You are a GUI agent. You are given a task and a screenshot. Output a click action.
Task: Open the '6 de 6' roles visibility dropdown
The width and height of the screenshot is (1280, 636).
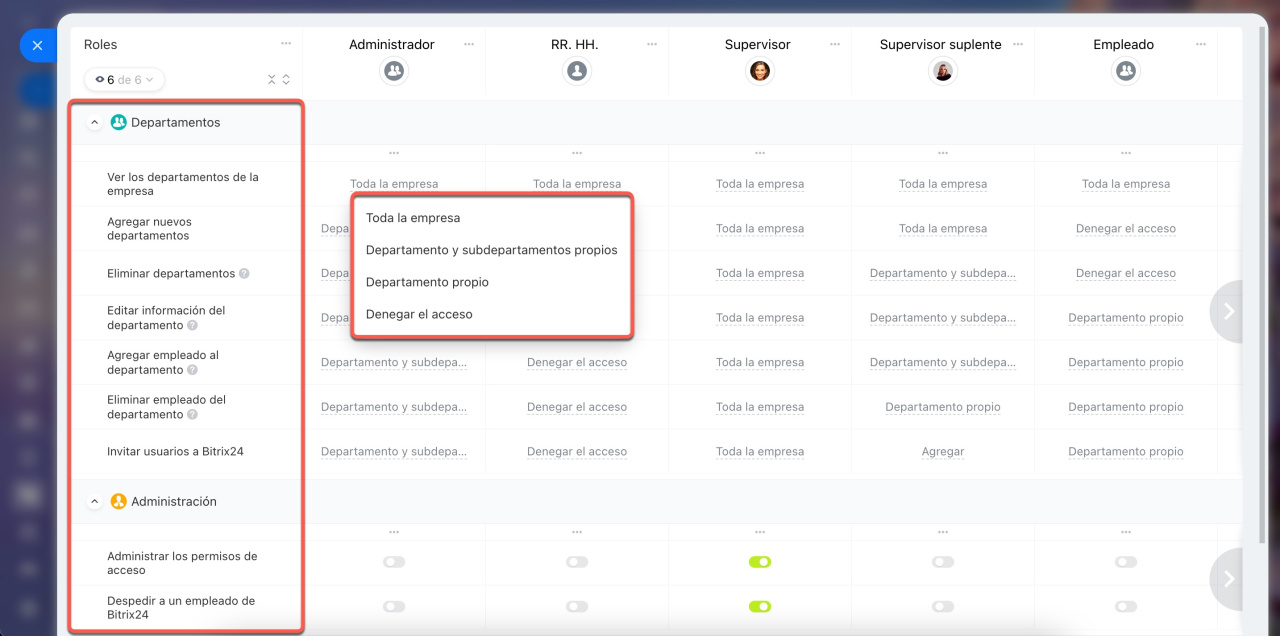pos(125,80)
